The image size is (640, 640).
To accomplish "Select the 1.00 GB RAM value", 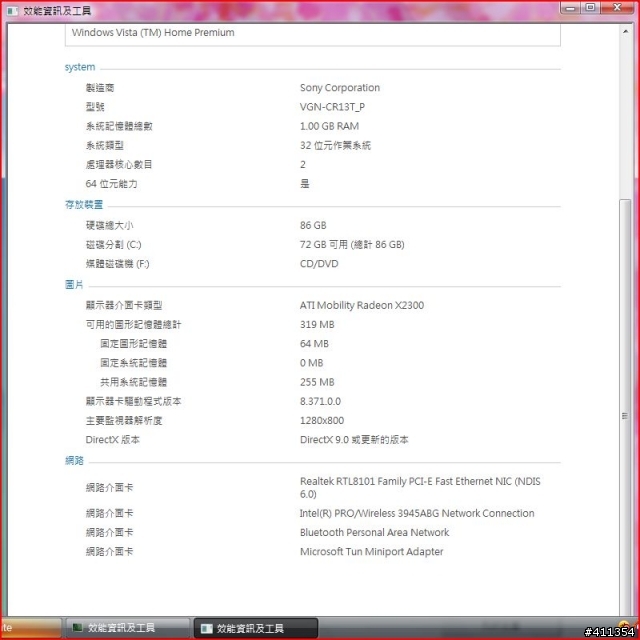I will point(329,126).
